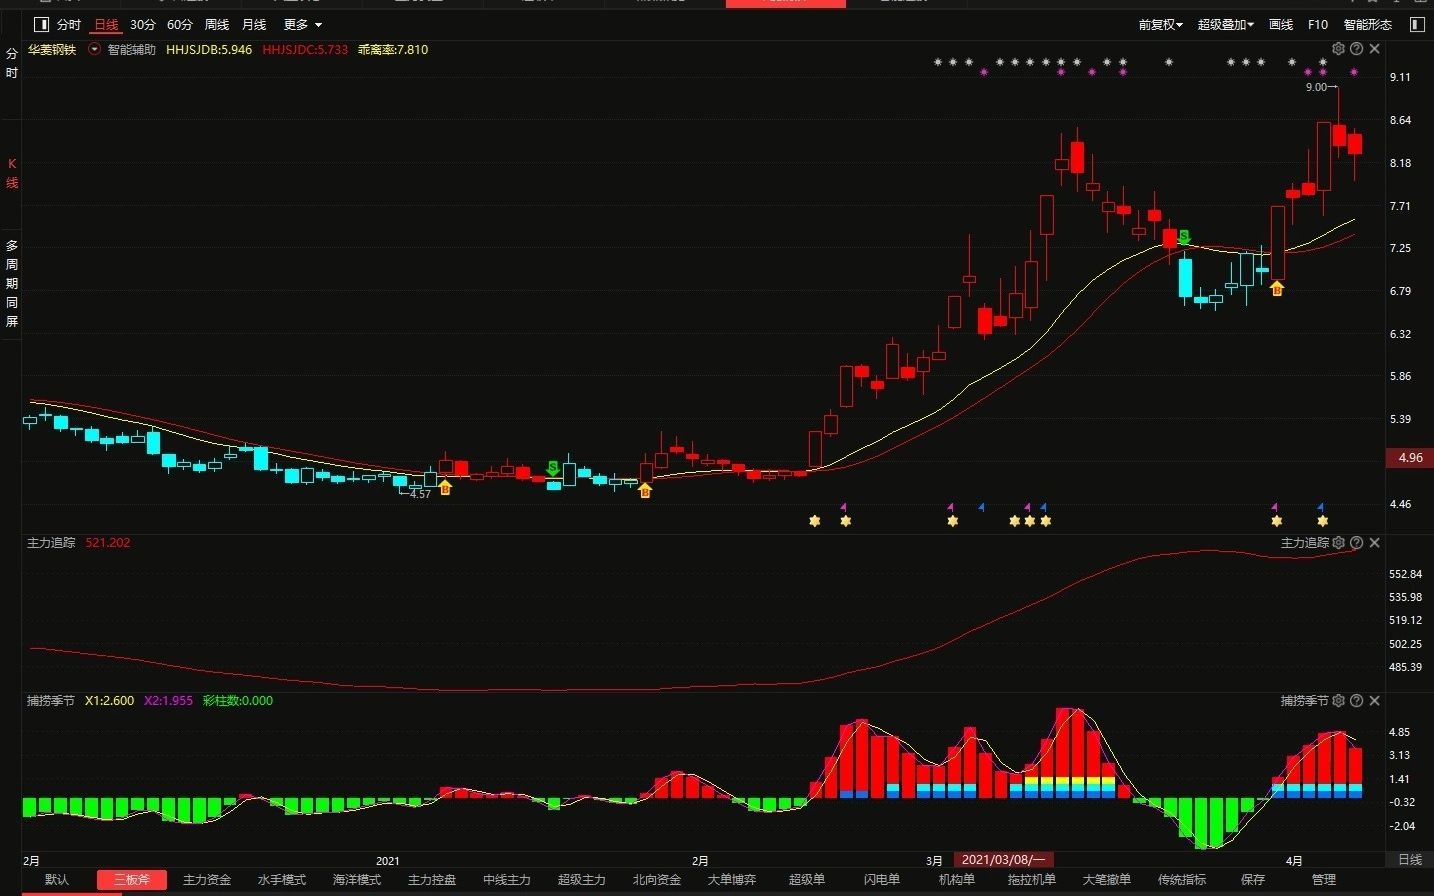The height and width of the screenshot is (896, 1434).
Task: Close the 捕捞季节 indicator panel
Action: pyautogui.click(x=1374, y=701)
